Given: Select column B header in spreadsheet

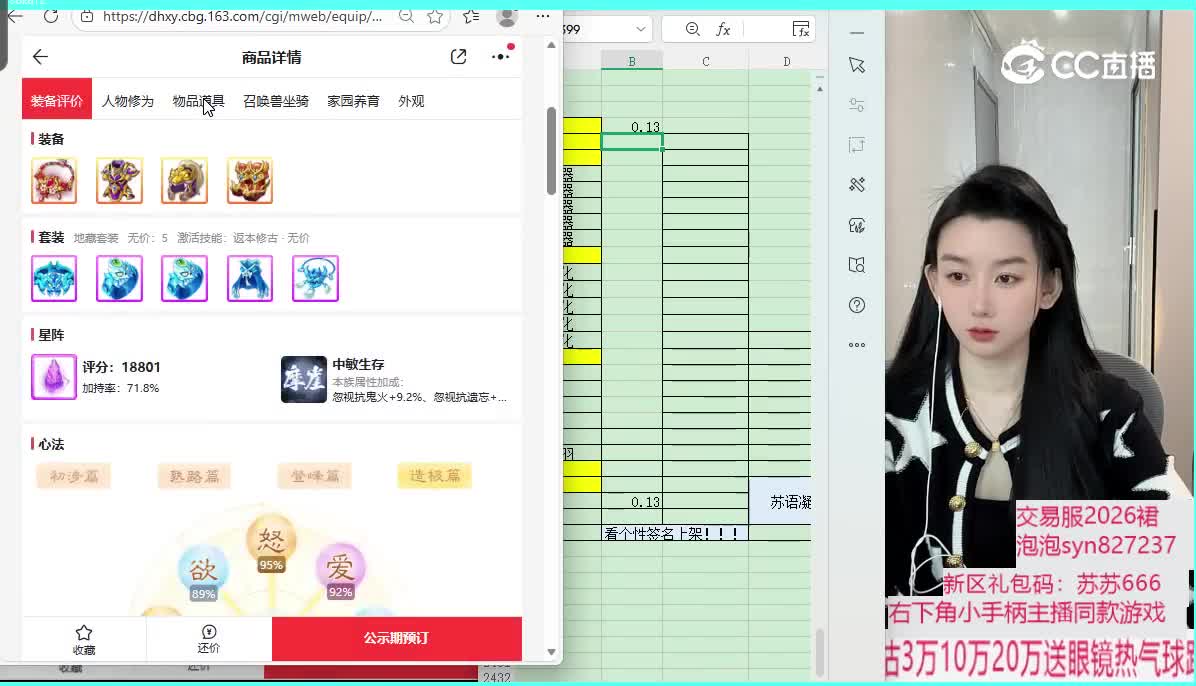Looking at the screenshot, I should coord(632,61).
